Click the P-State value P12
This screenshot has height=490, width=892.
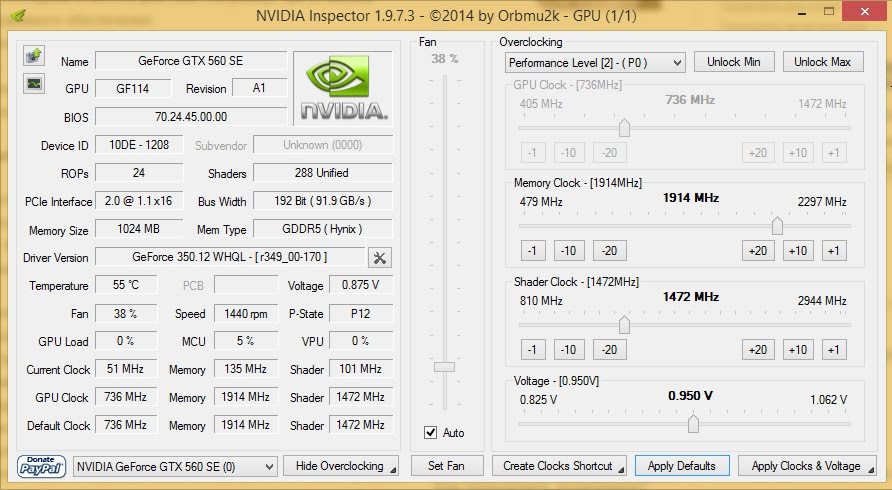click(x=361, y=314)
